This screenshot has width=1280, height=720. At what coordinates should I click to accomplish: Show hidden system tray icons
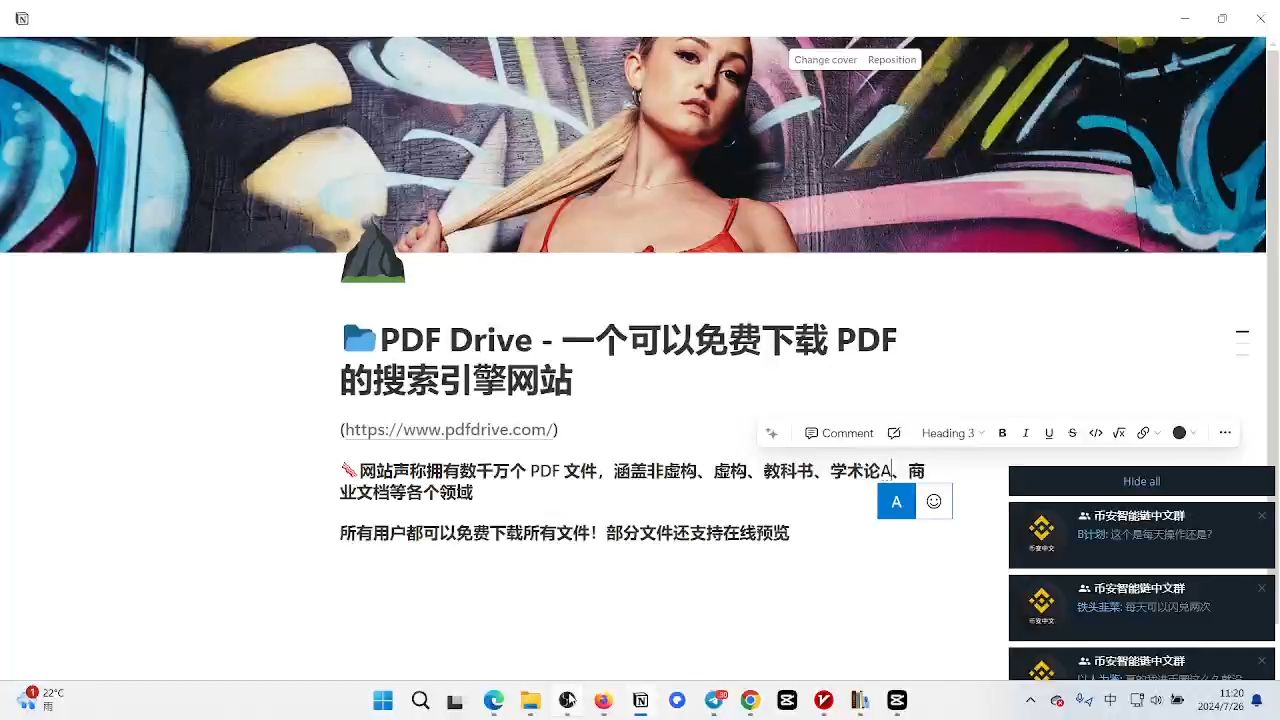[1030, 700]
